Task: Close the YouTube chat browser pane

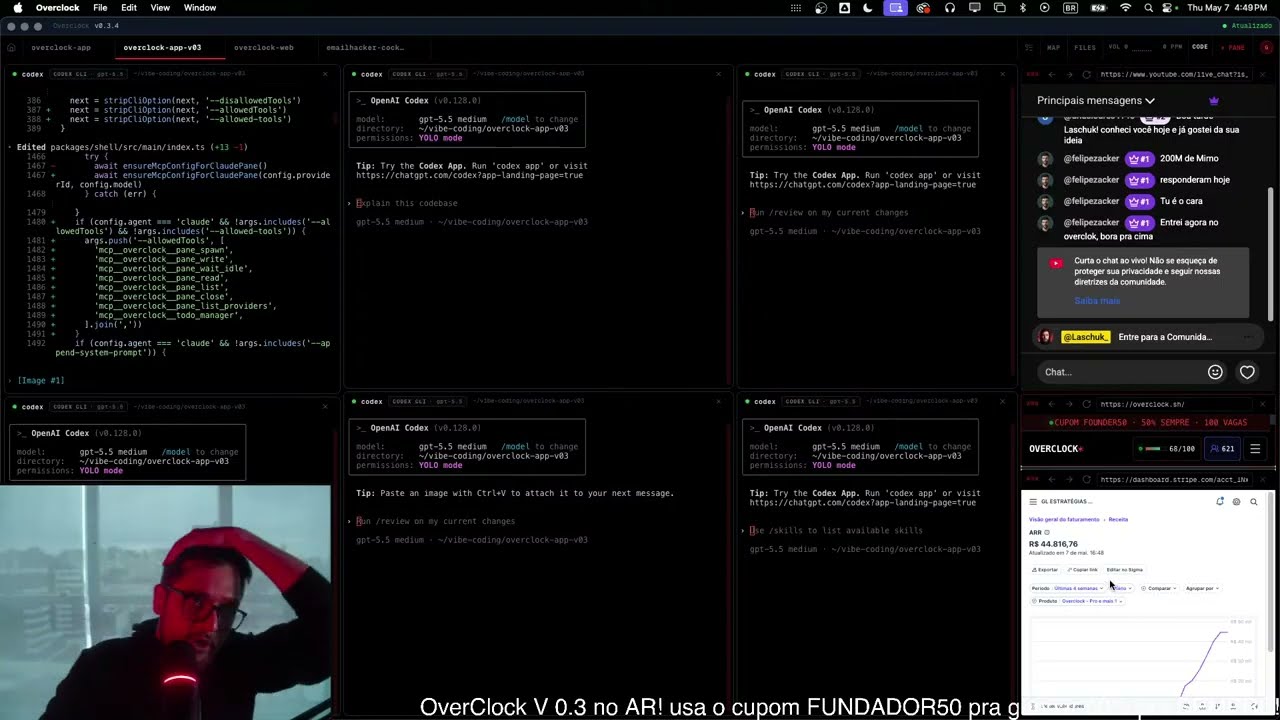Action: point(1262,74)
